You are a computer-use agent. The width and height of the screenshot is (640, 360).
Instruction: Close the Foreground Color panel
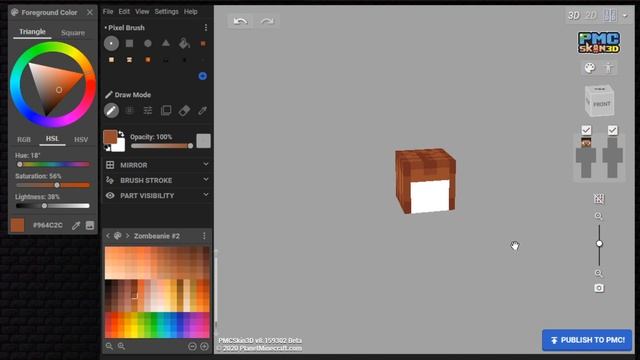tap(90, 12)
